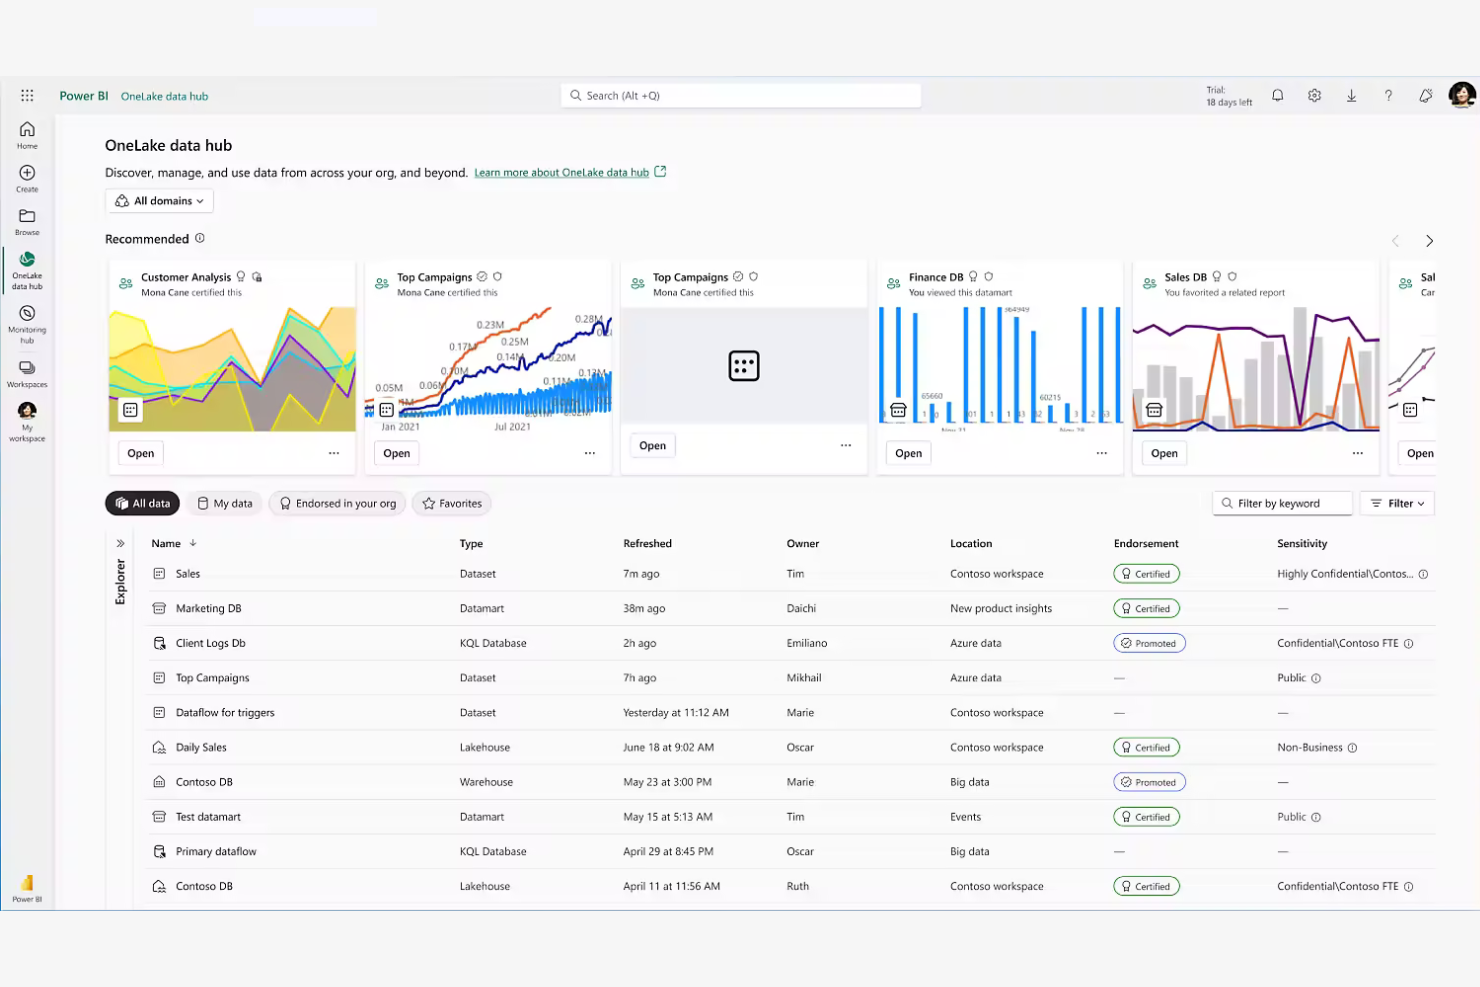Select Power BI in the top menu bar
The image size is (1480, 987).
84,95
